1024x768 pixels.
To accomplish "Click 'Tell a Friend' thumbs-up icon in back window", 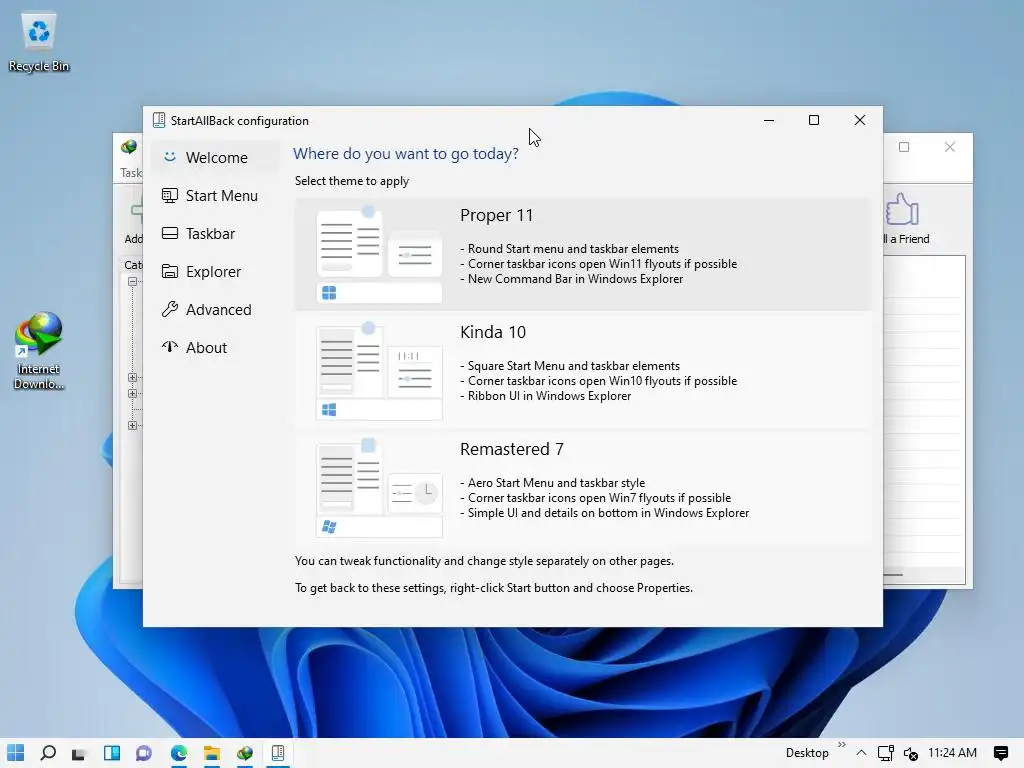I will (903, 210).
